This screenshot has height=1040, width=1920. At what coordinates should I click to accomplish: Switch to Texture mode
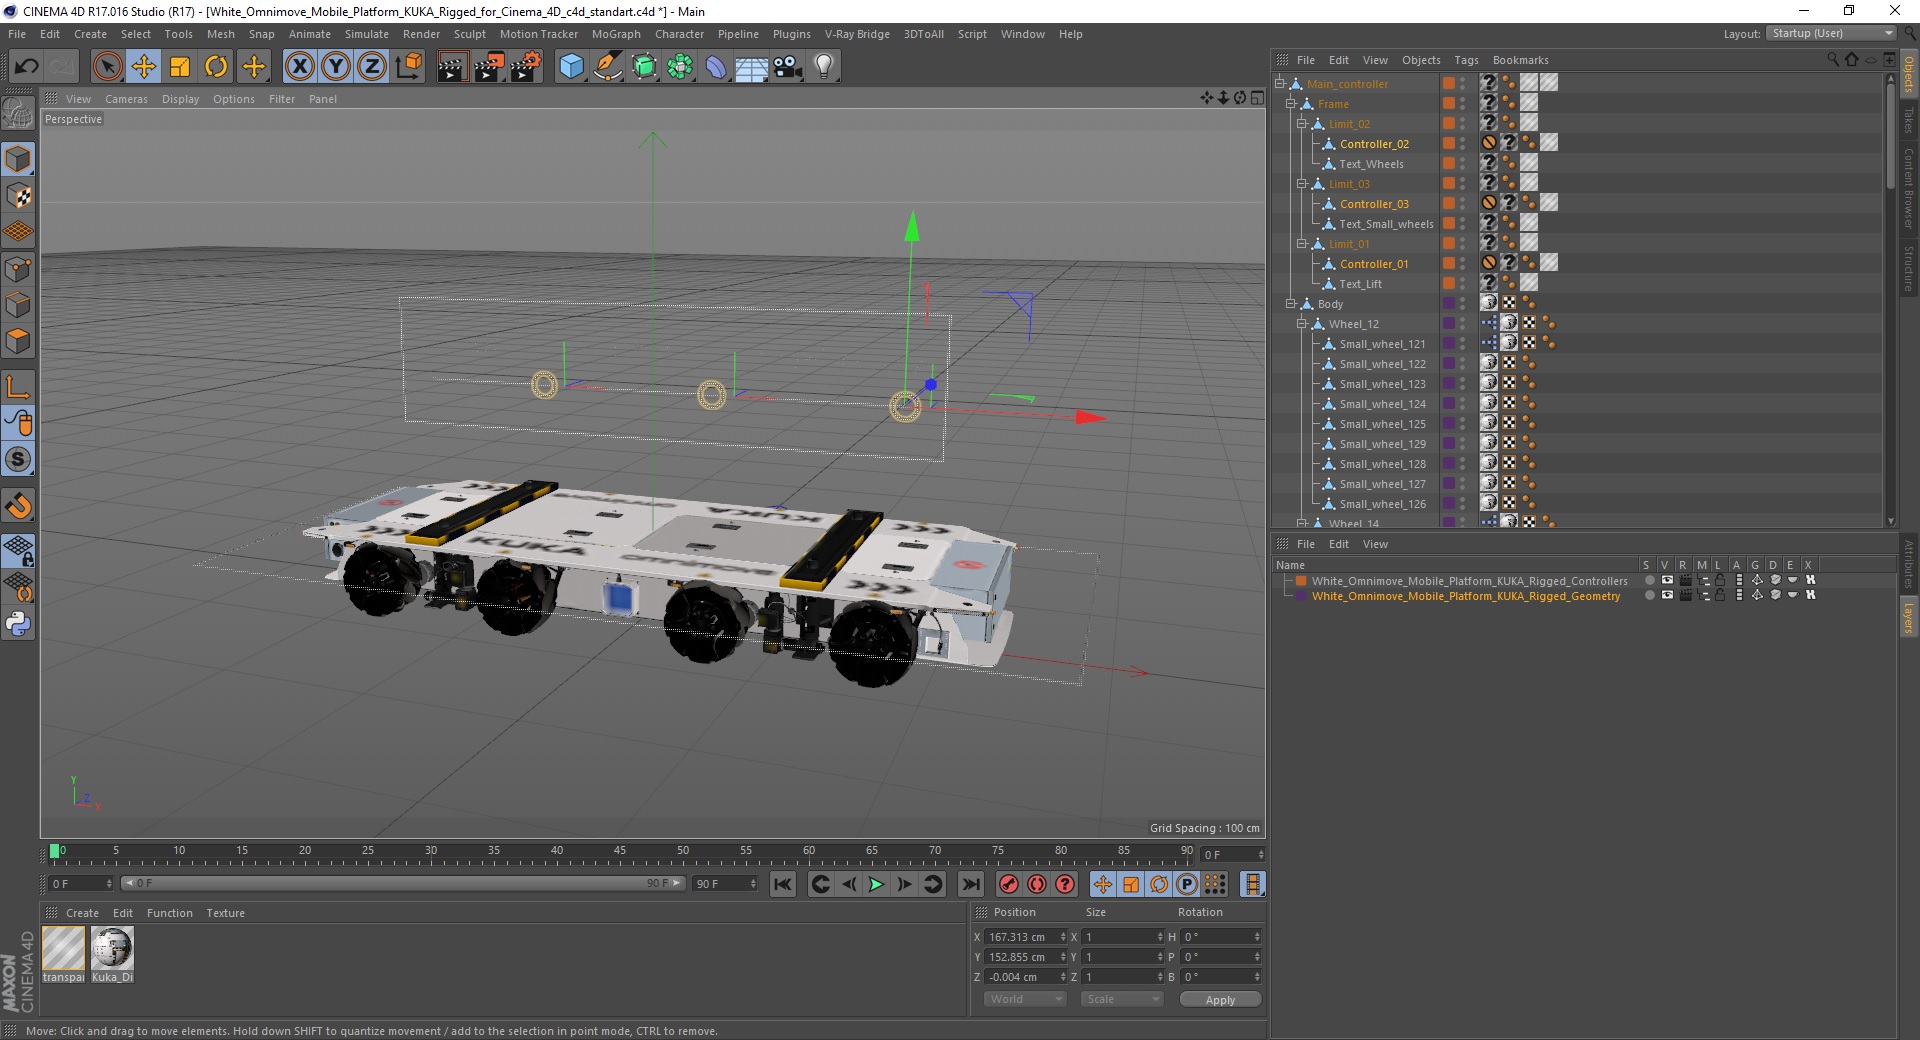(18, 196)
